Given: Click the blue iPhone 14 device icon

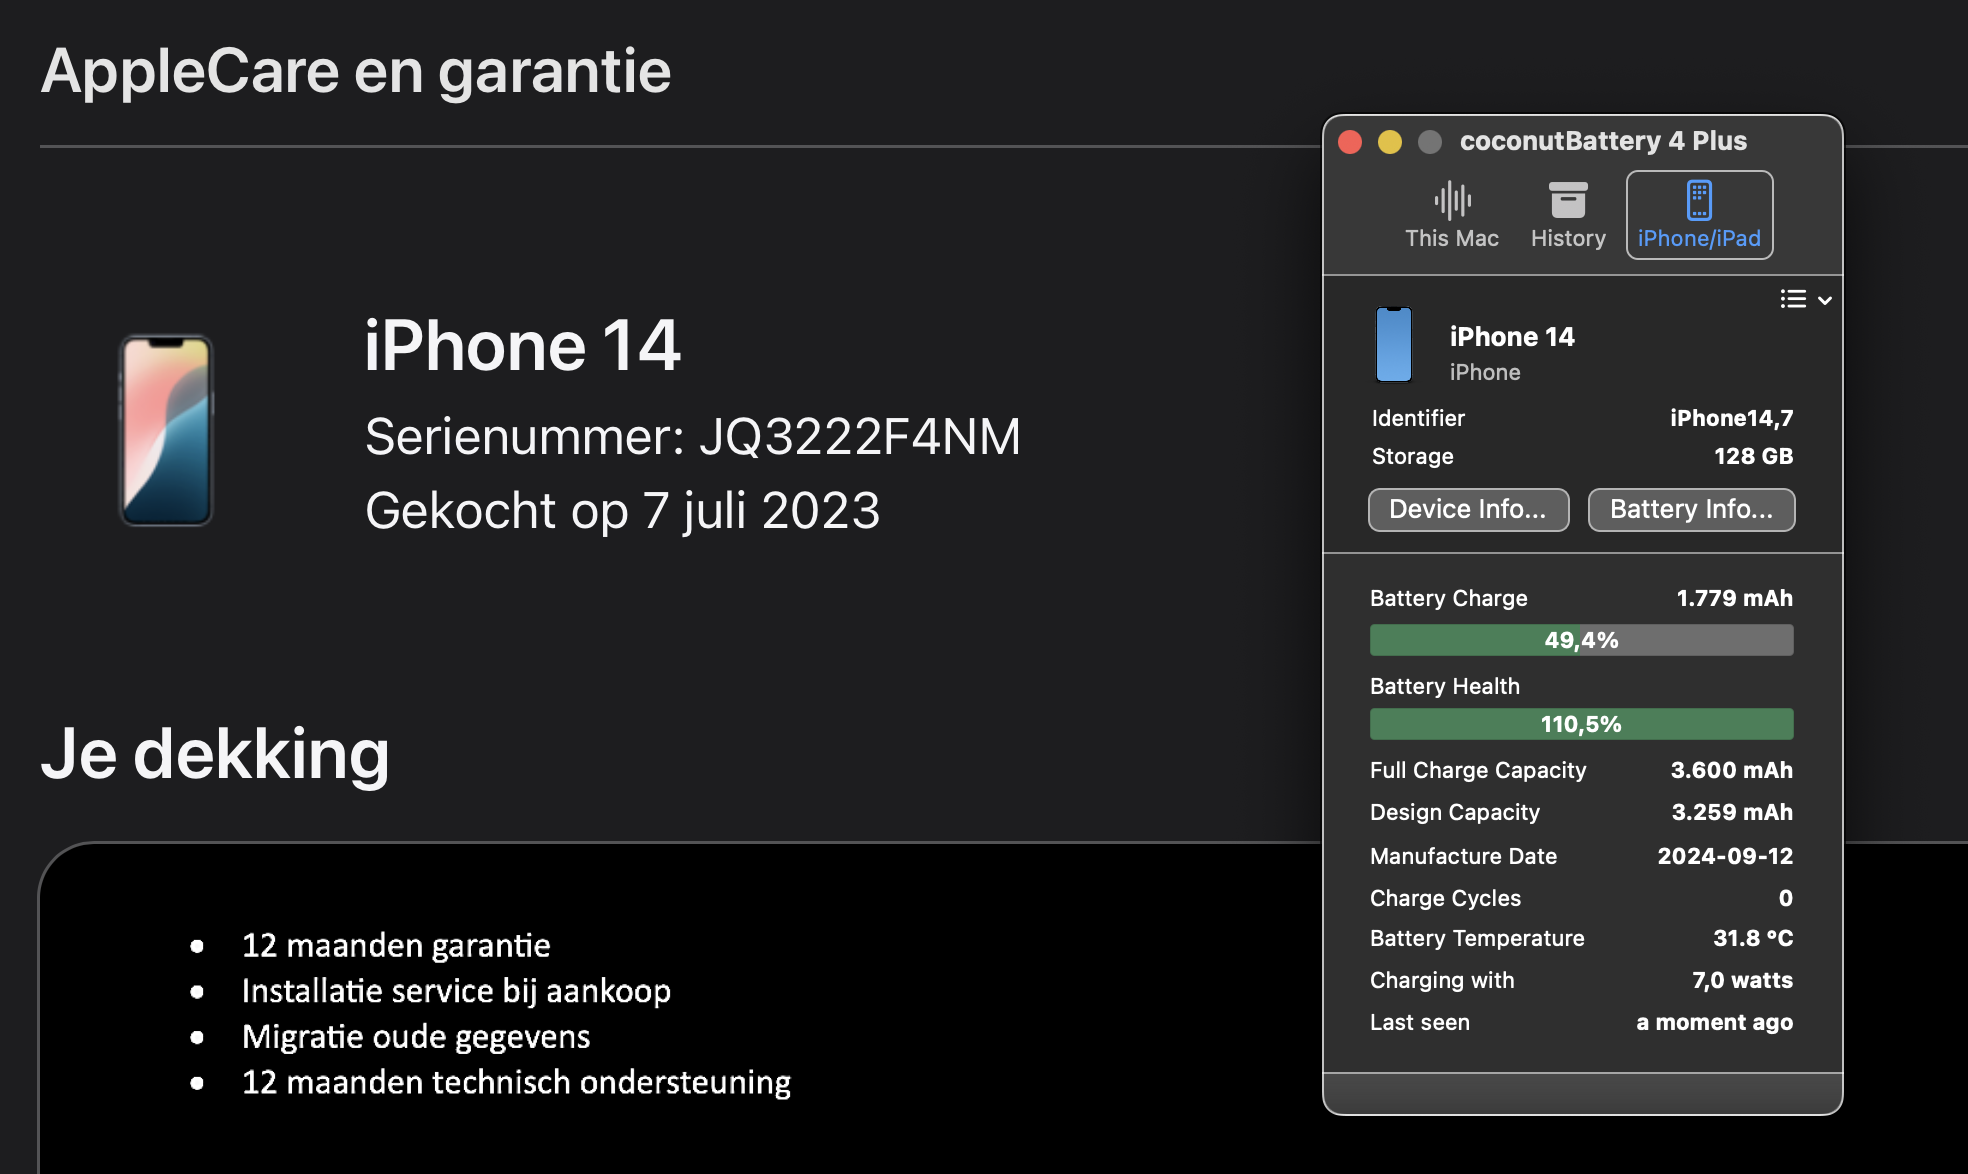Looking at the screenshot, I should [x=1394, y=345].
